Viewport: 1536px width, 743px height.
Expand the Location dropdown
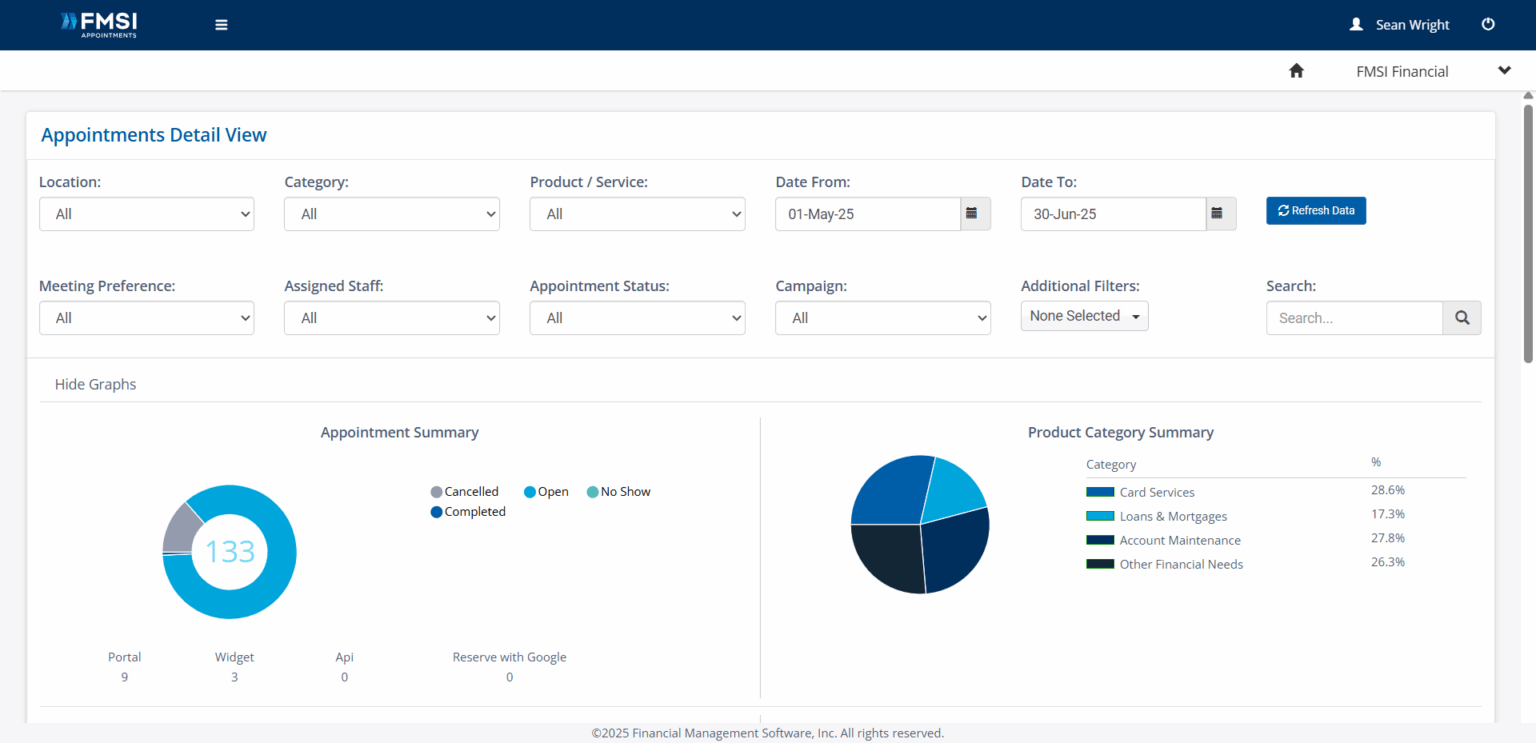(x=146, y=214)
